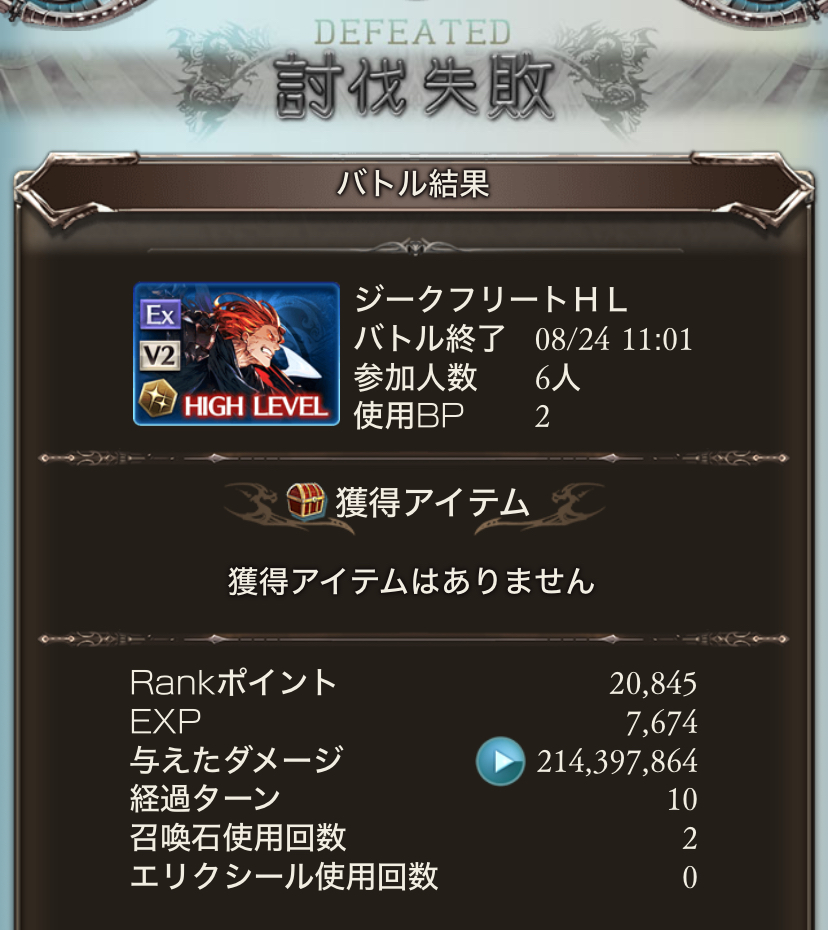Click the damage value 214,397,864
This screenshot has width=828, height=930.
(617, 761)
